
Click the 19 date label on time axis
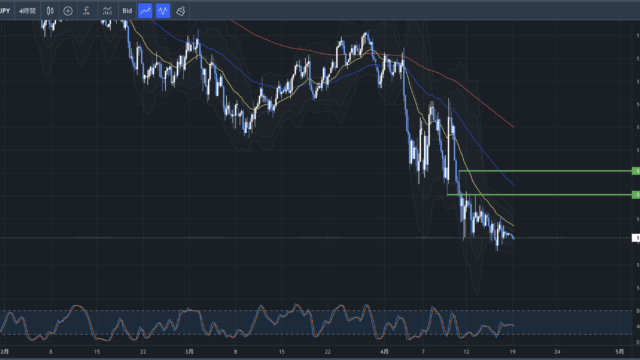(x=513, y=351)
